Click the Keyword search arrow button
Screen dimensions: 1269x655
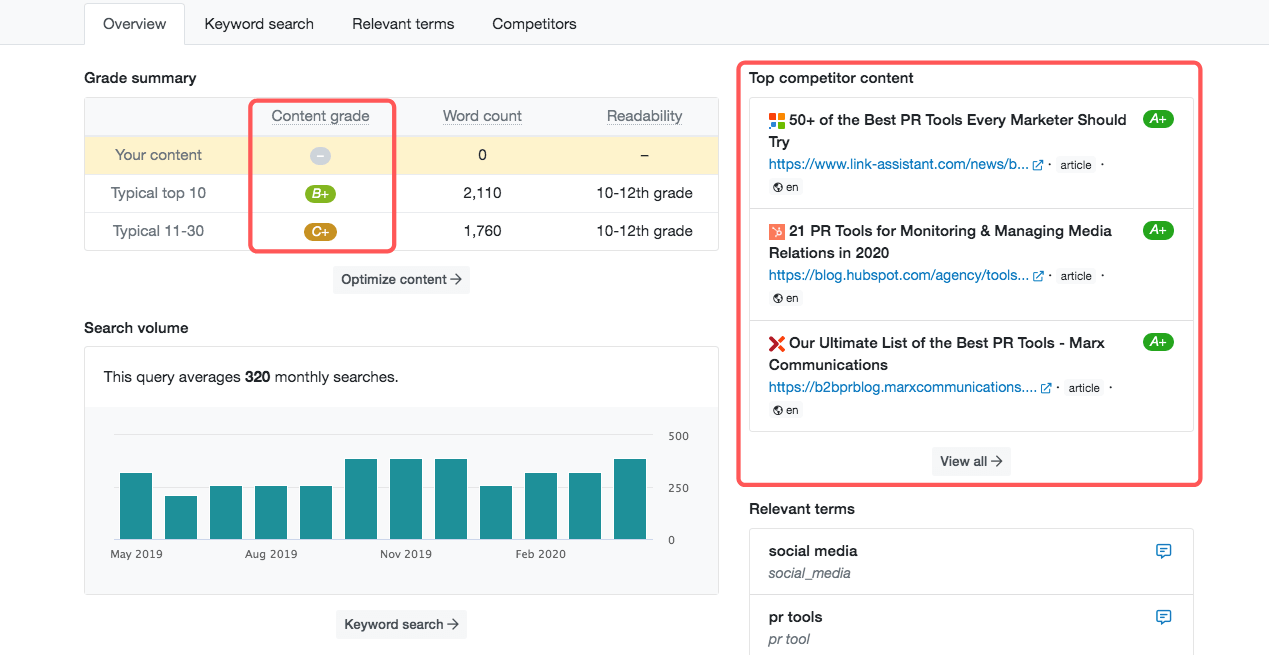(401, 625)
